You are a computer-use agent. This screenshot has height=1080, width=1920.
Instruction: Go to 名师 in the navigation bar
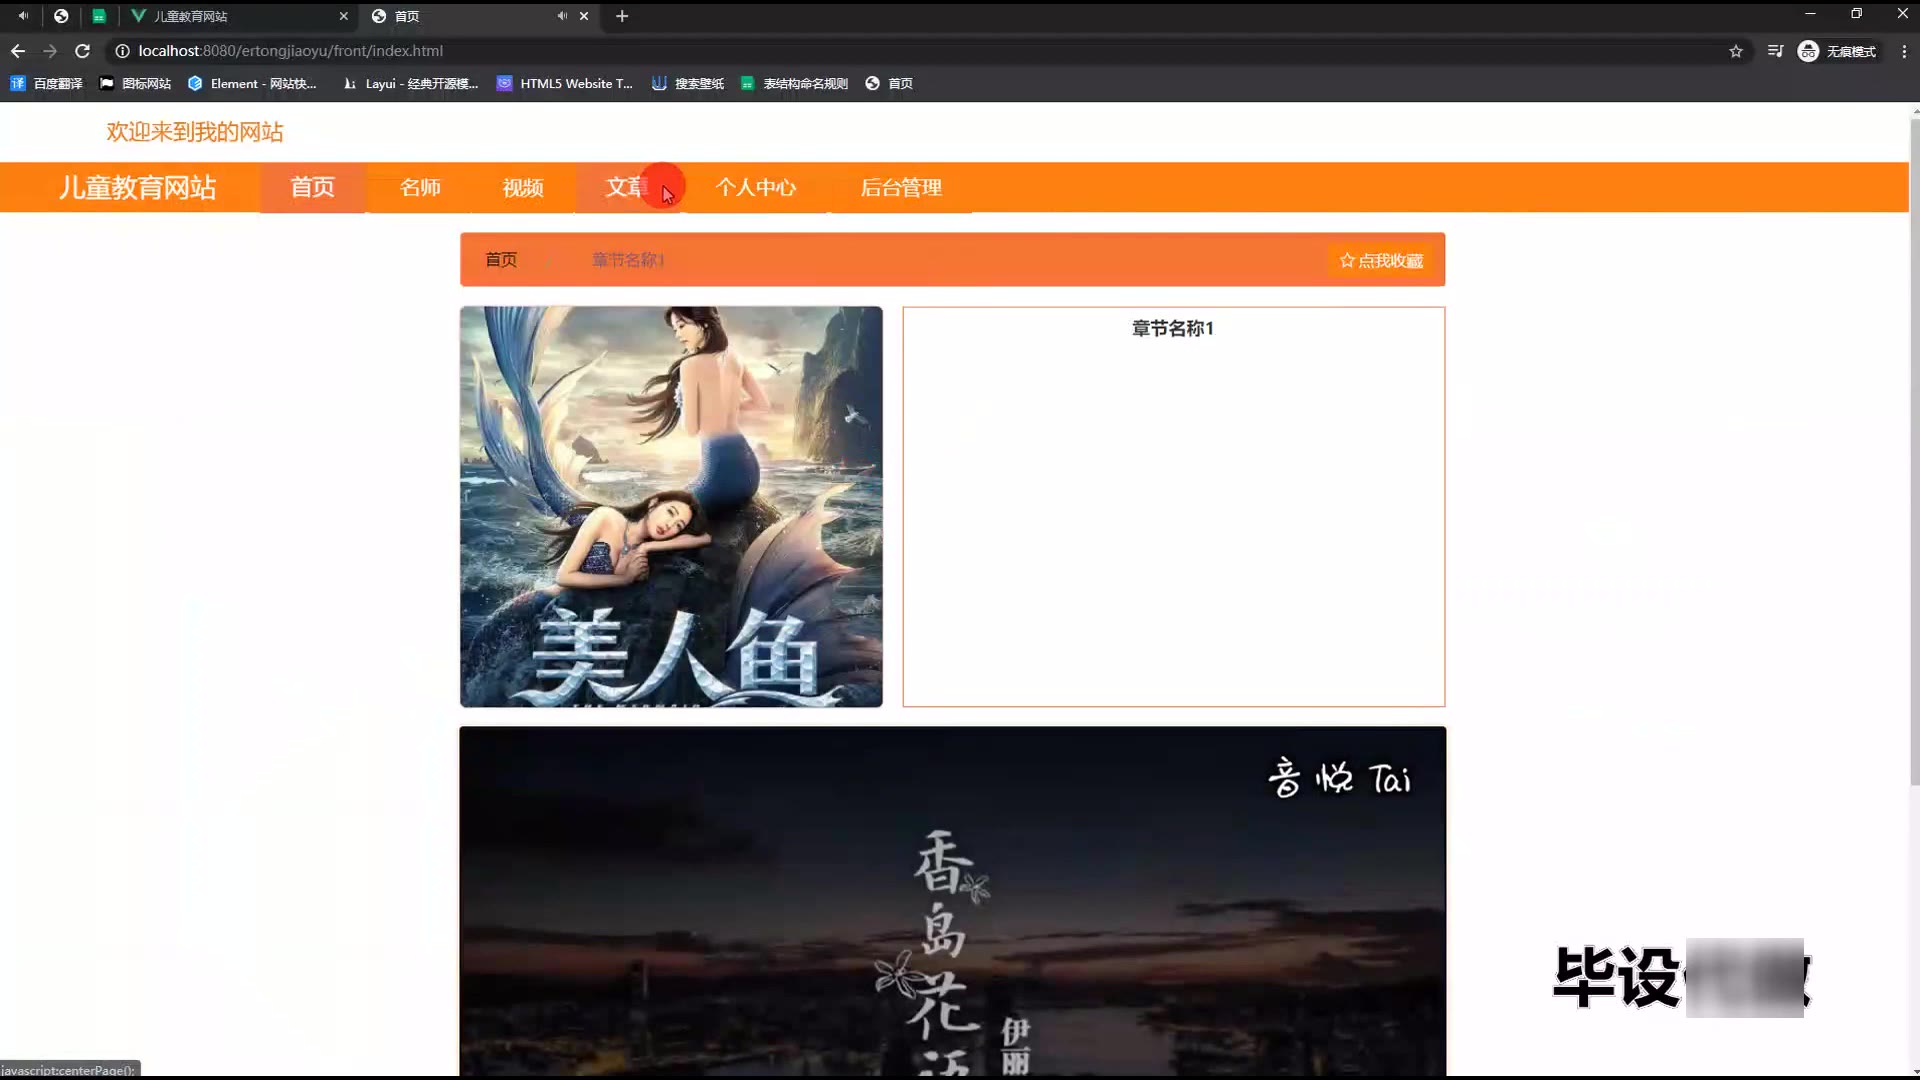coord(420,188)
